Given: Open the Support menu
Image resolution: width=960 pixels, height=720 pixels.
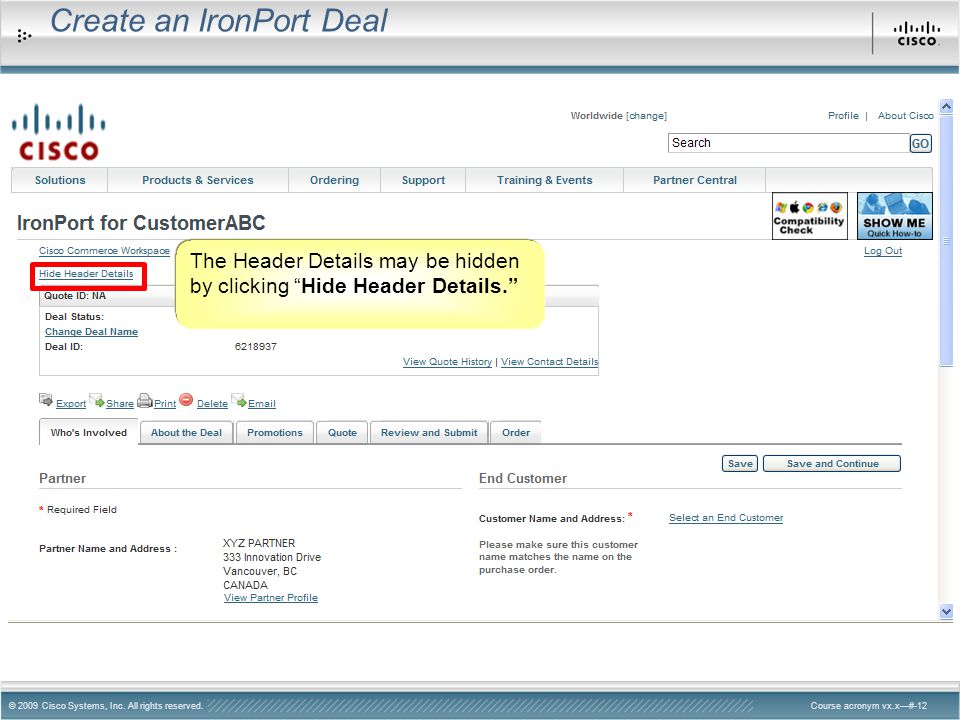Looking at the screenshot, I should coord(423,180).
